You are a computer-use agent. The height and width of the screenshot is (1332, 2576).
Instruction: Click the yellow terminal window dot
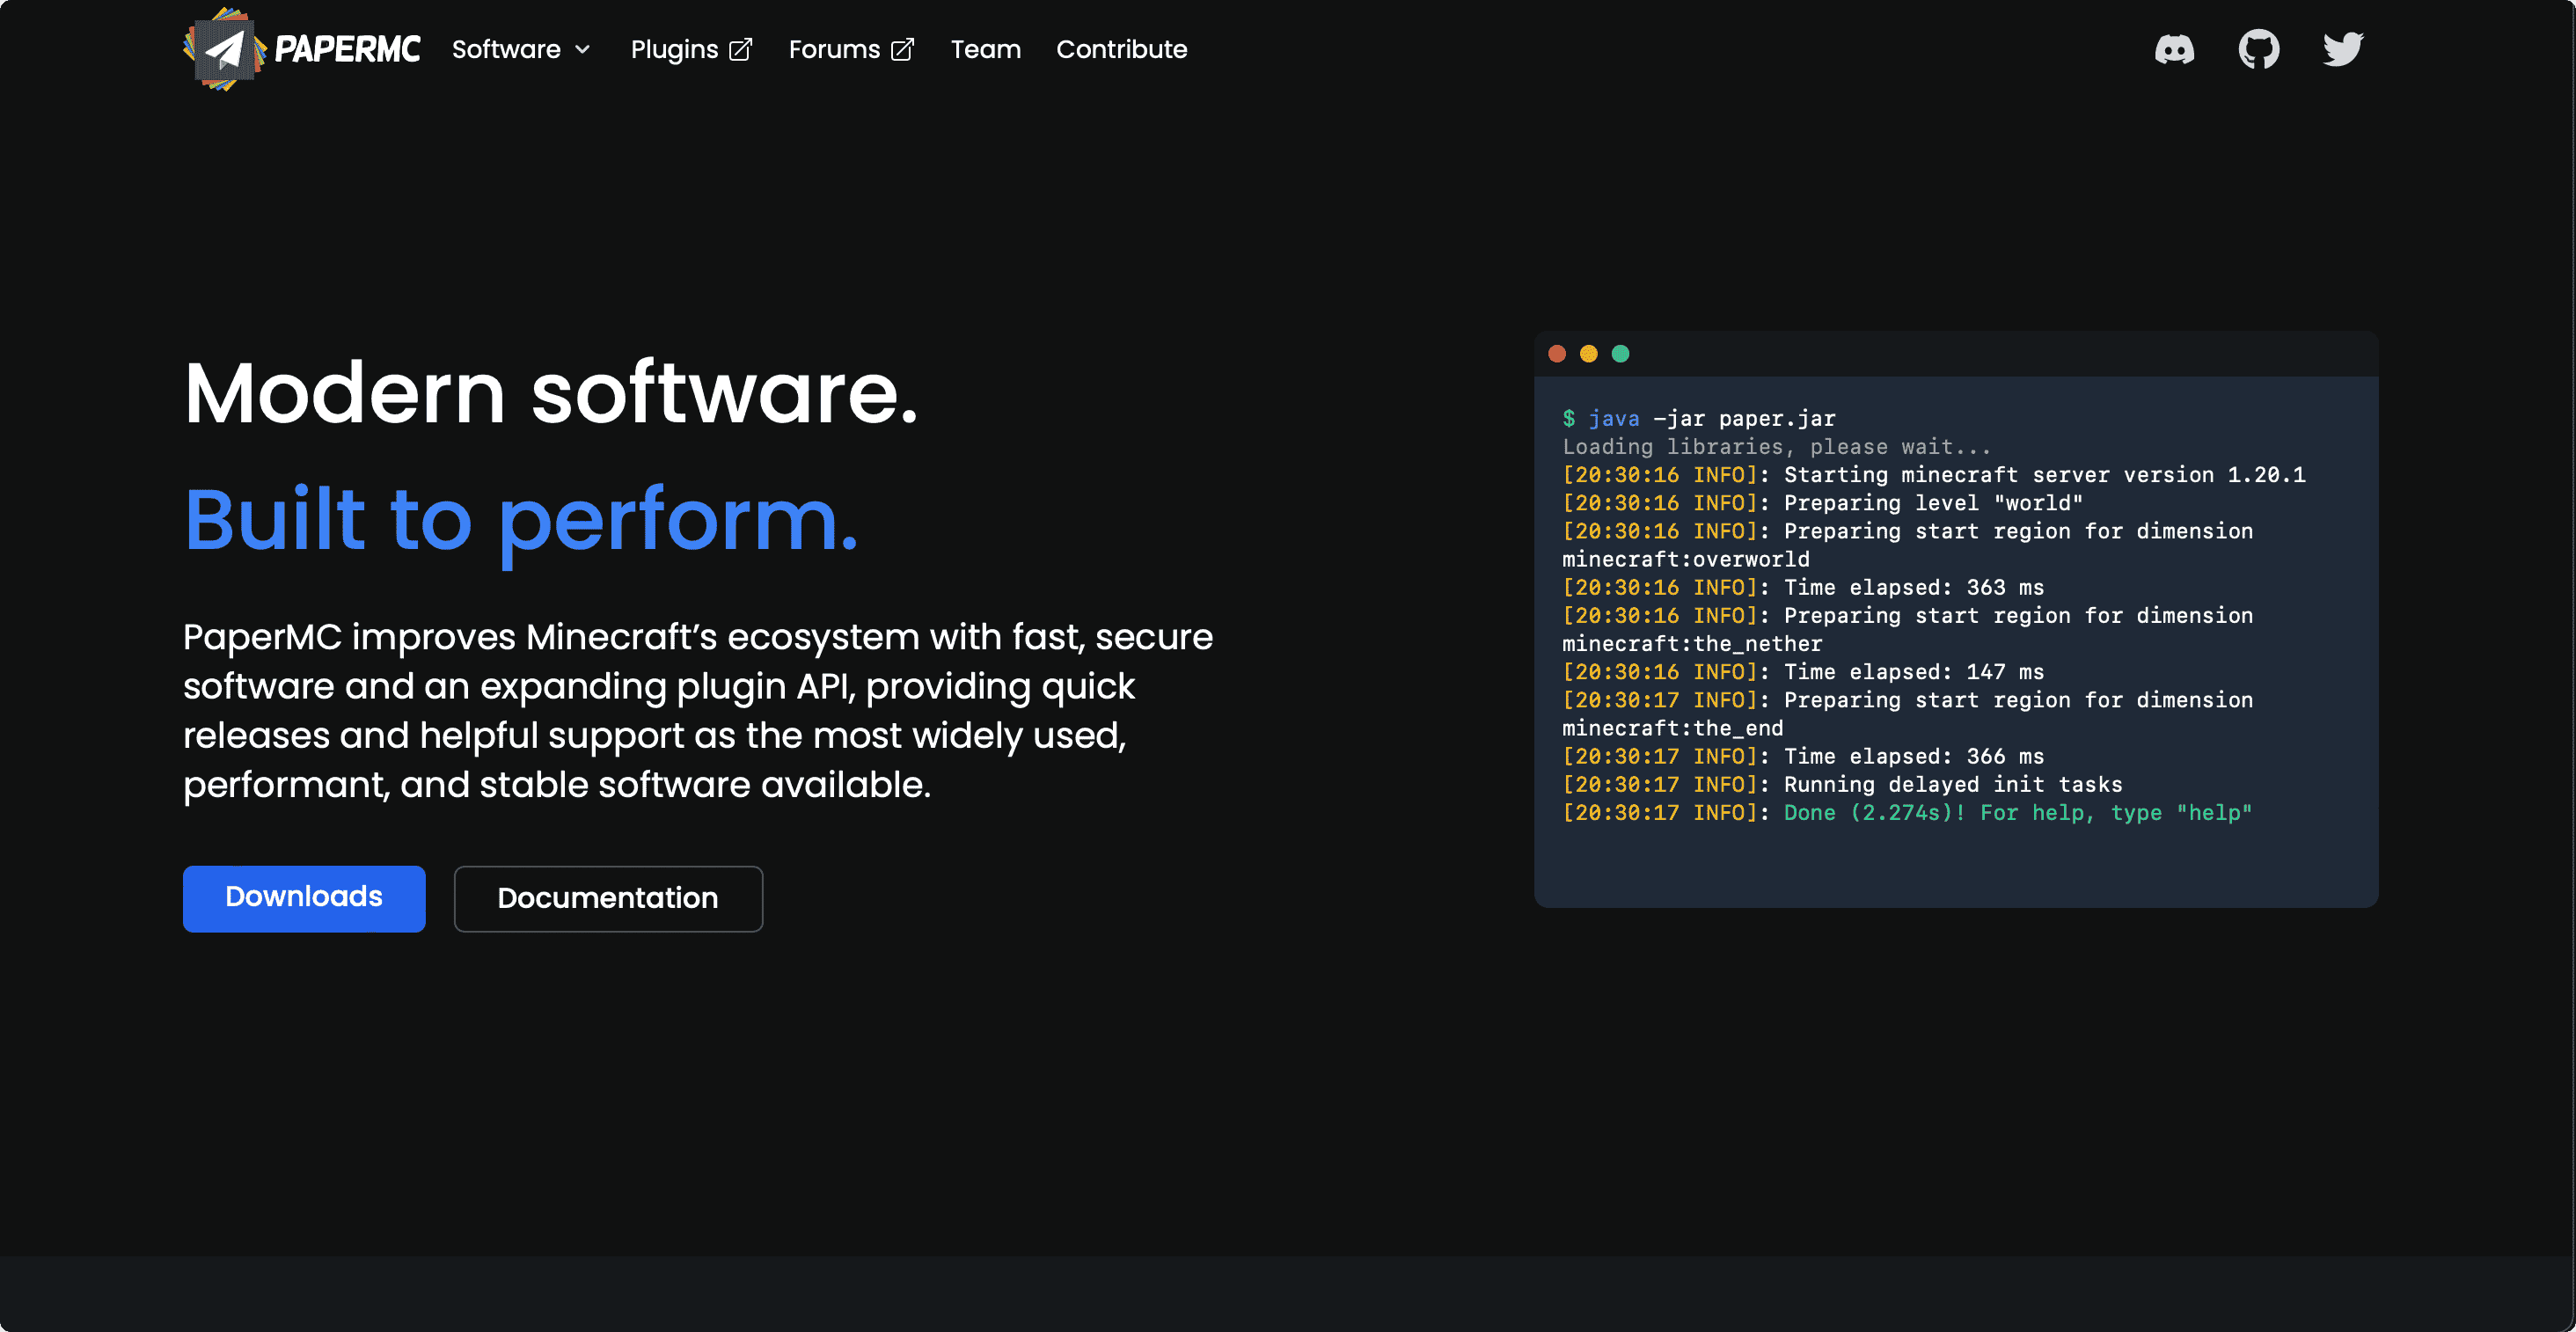coord(1589,354)
